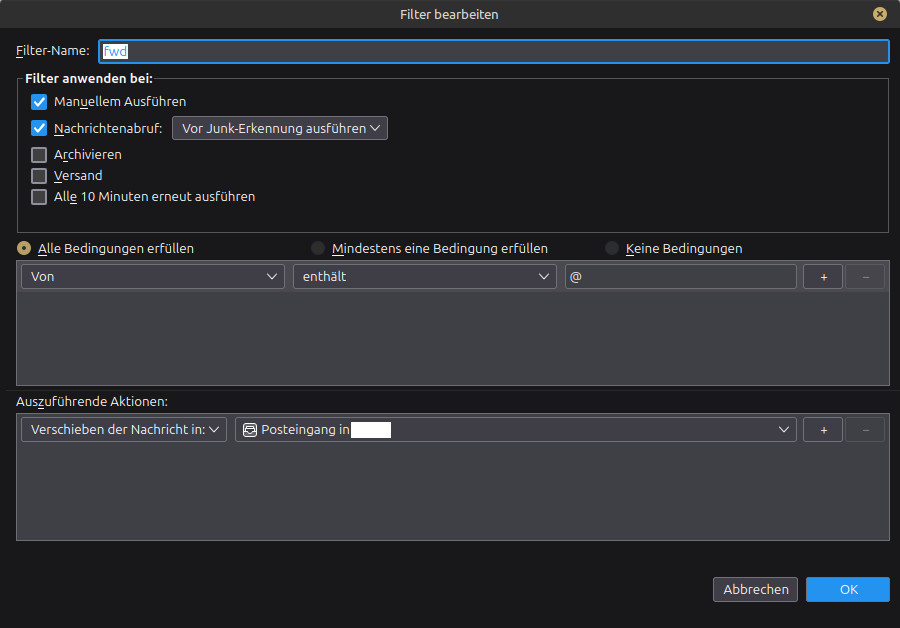Check Alle 10 Minuten erneut ausführen
Viewport: 900px width, 628px height.
39,197
